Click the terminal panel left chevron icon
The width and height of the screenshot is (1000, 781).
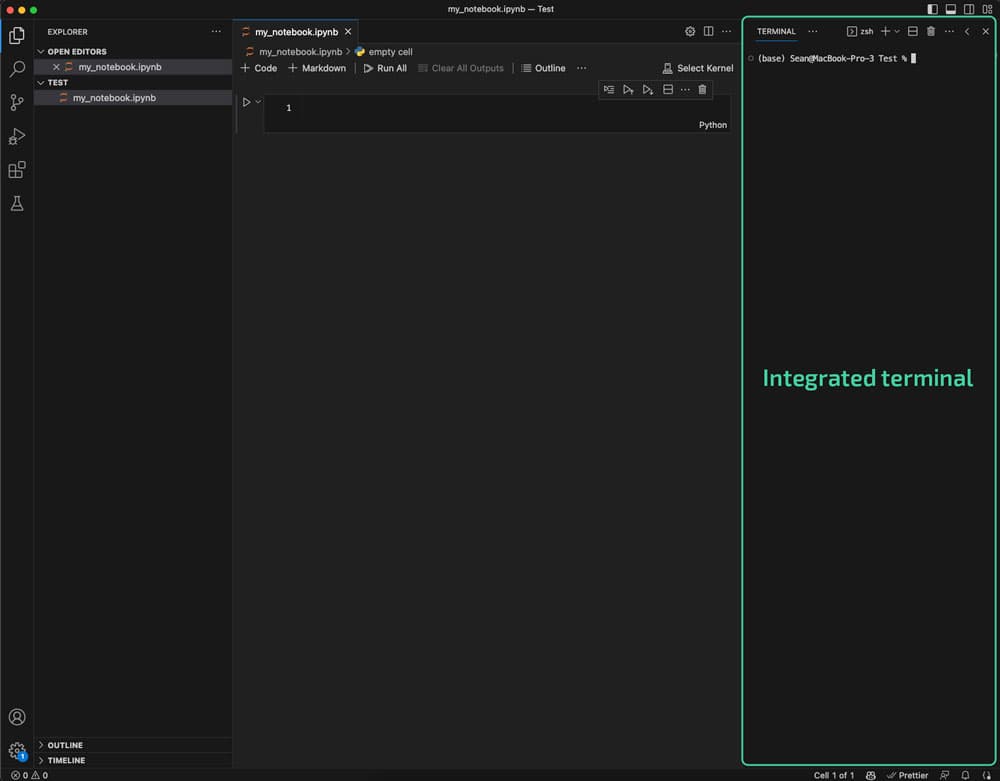(x=967, y=31)
